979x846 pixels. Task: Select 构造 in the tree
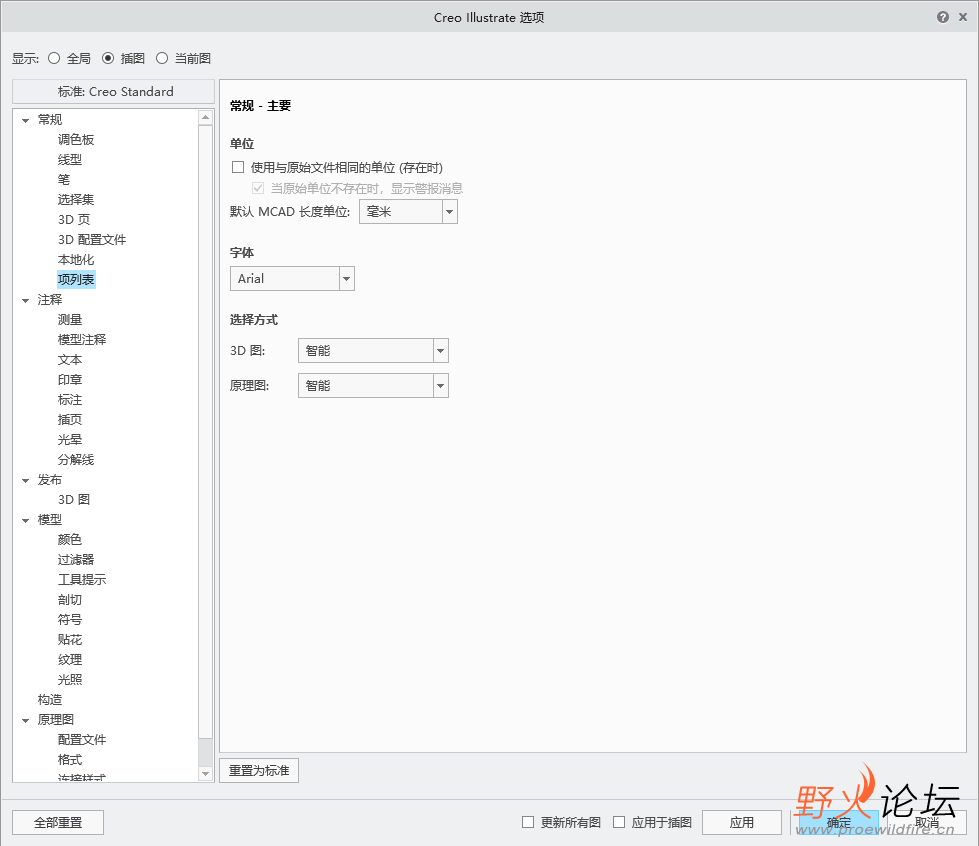click(x=49, y=699)
